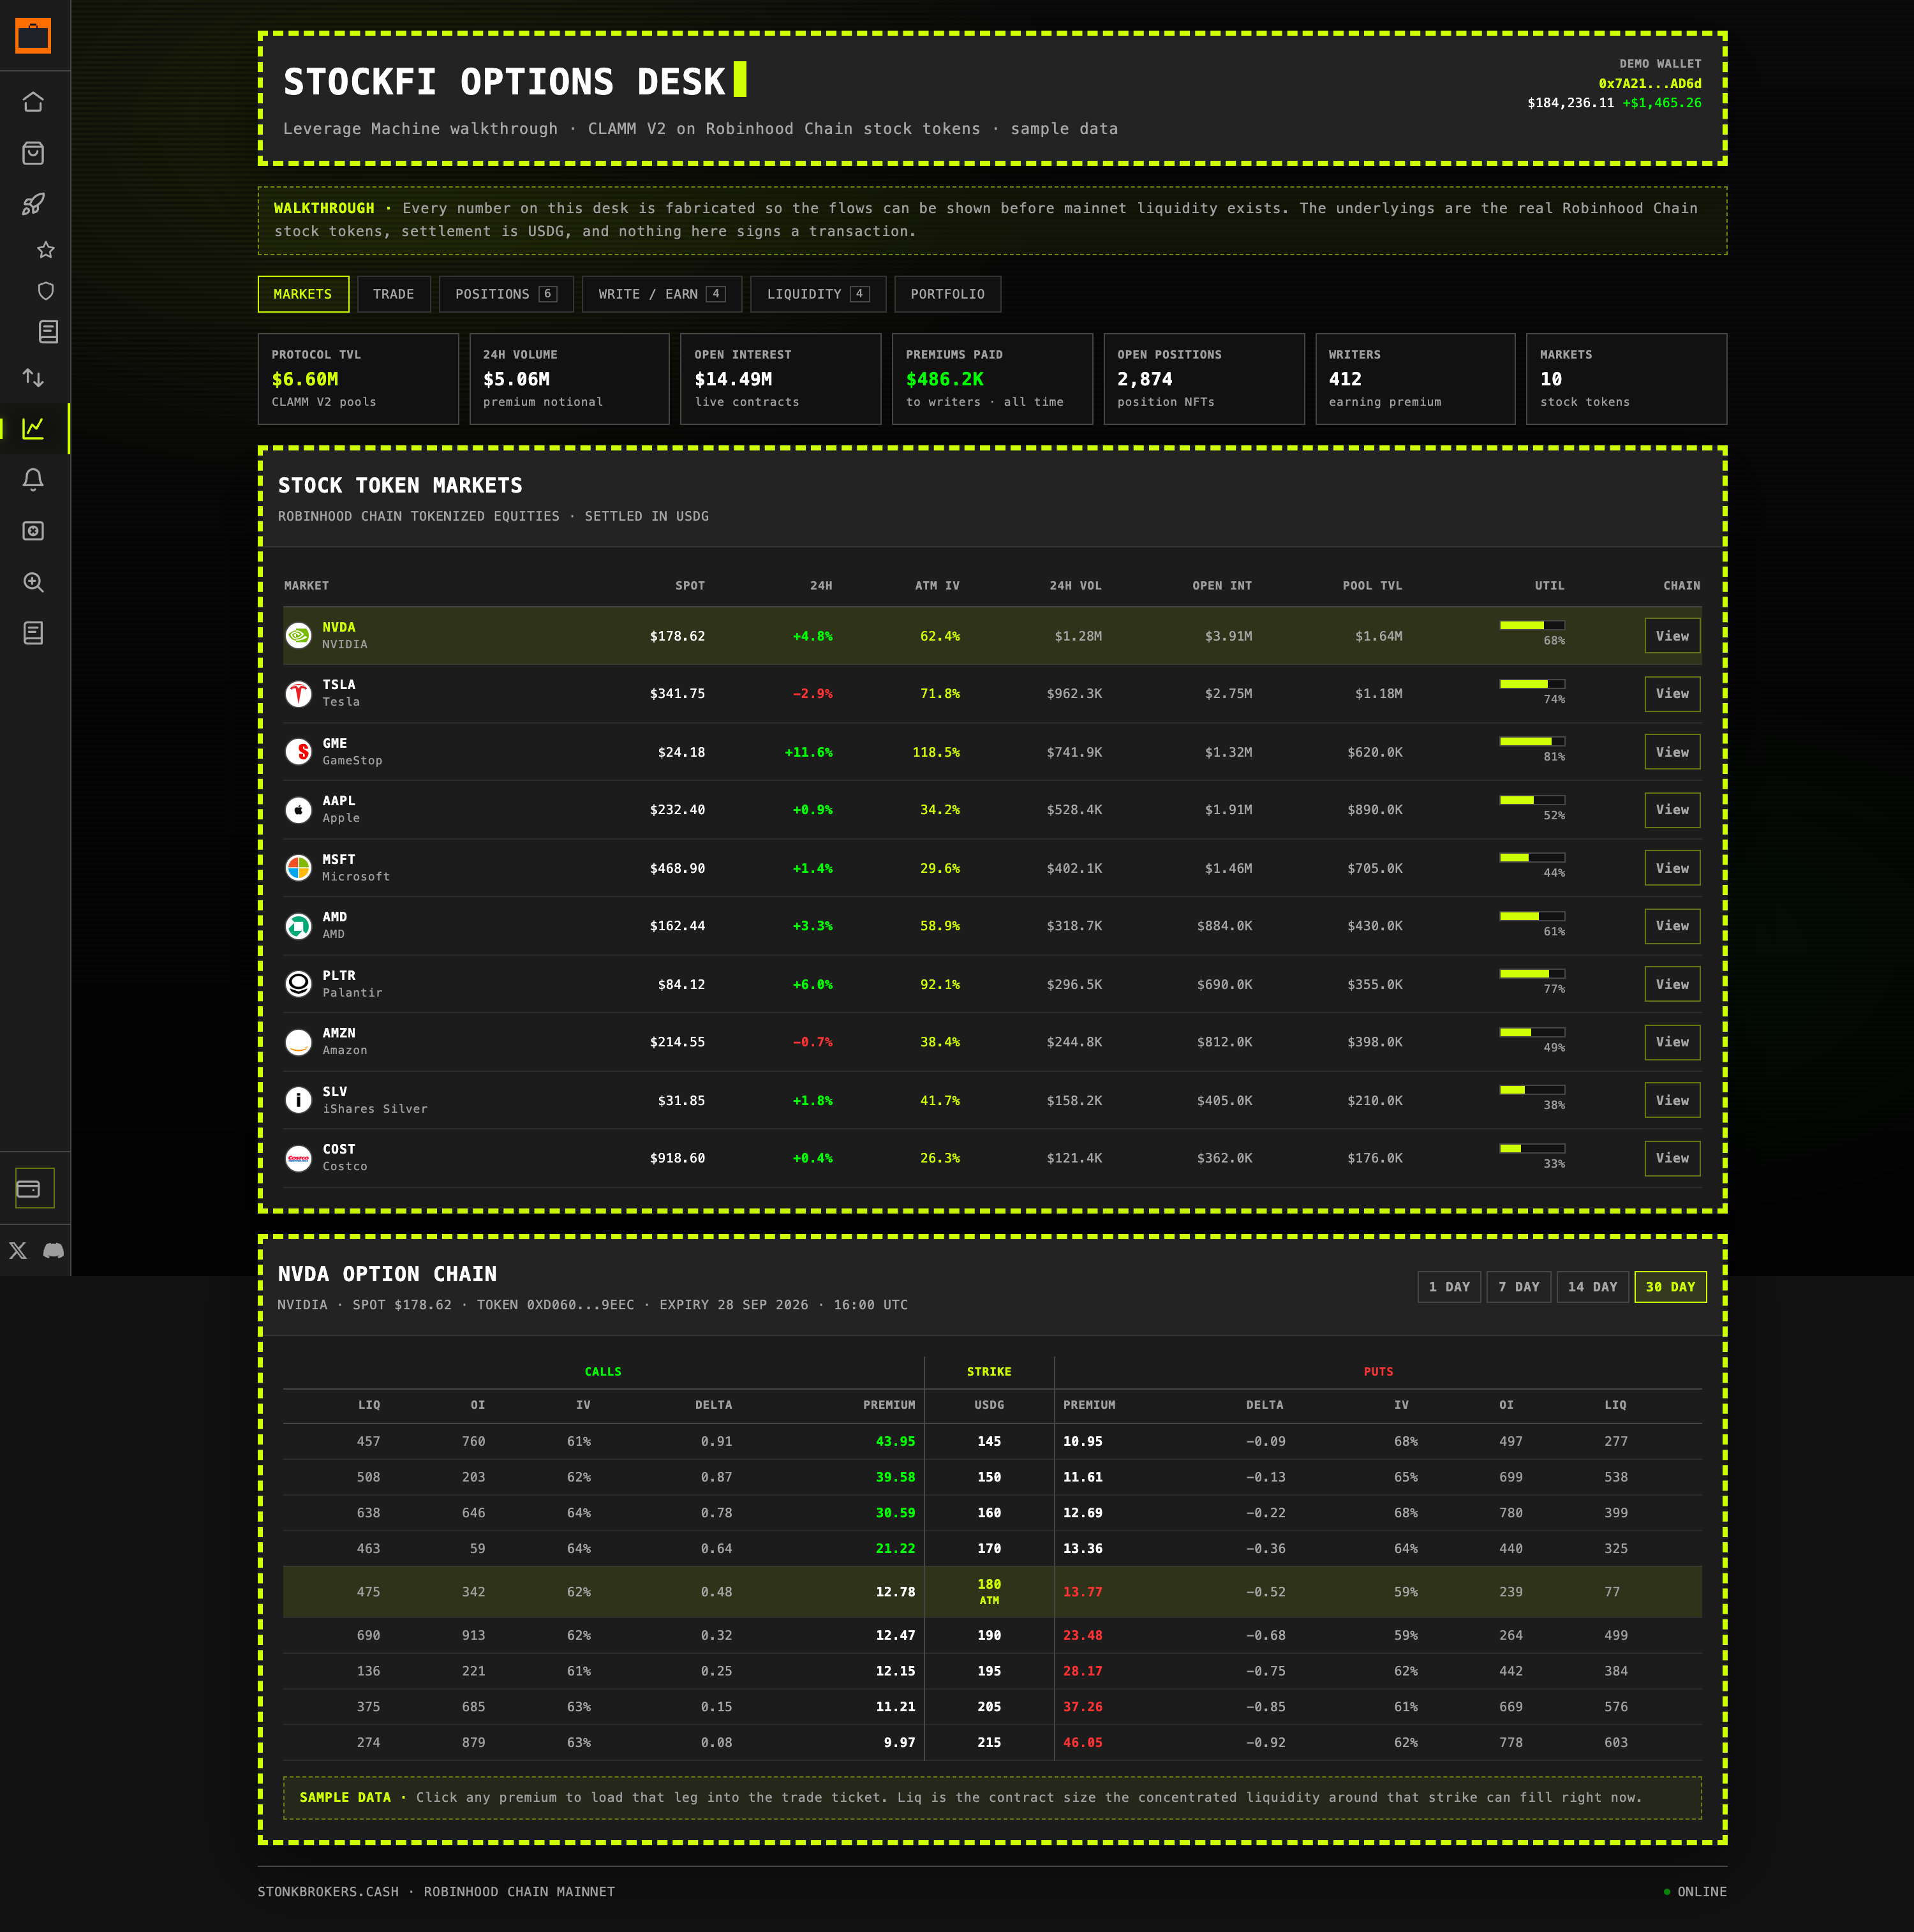
Task: Click the GME utilization bar at 81%
Action: pos(1532,741)
